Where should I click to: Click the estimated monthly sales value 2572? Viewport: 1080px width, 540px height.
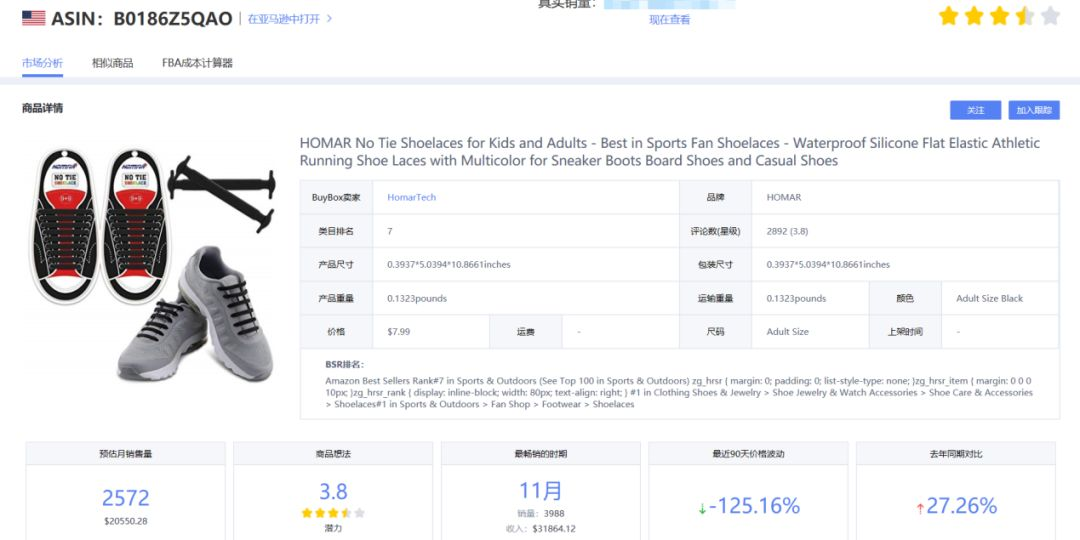(125, 497)
